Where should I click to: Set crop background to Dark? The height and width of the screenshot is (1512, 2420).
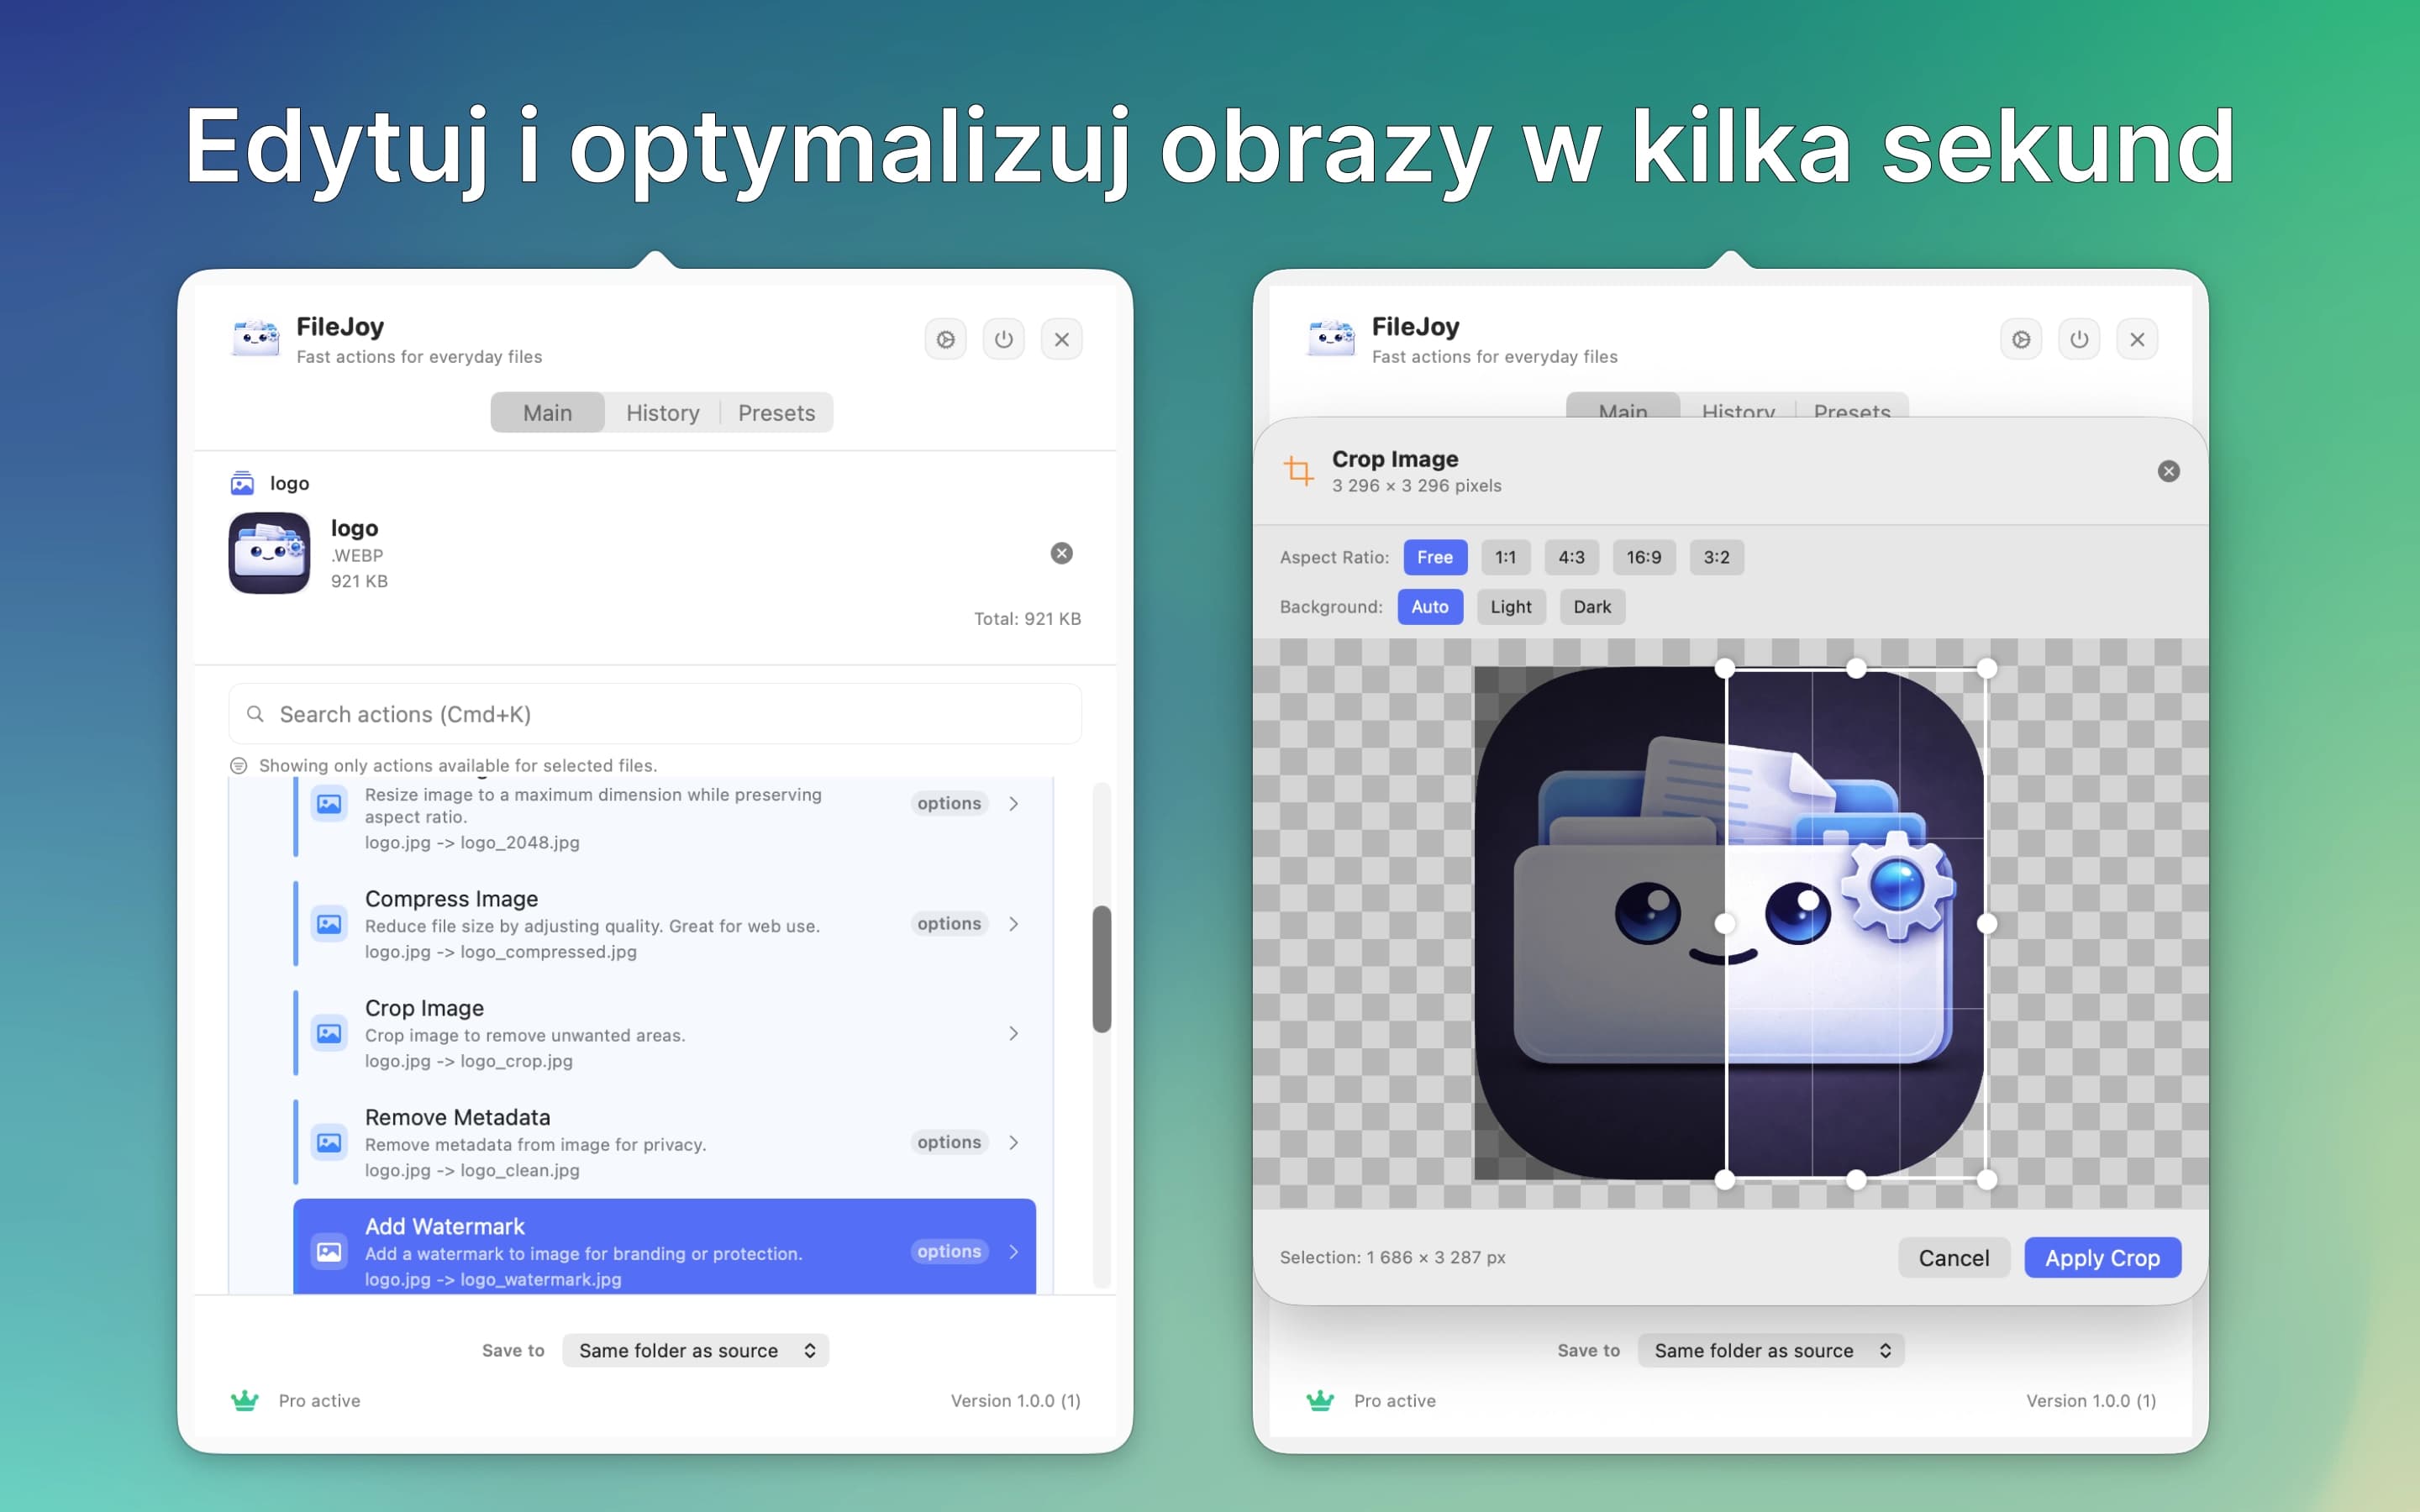(x=1592, y=606)
